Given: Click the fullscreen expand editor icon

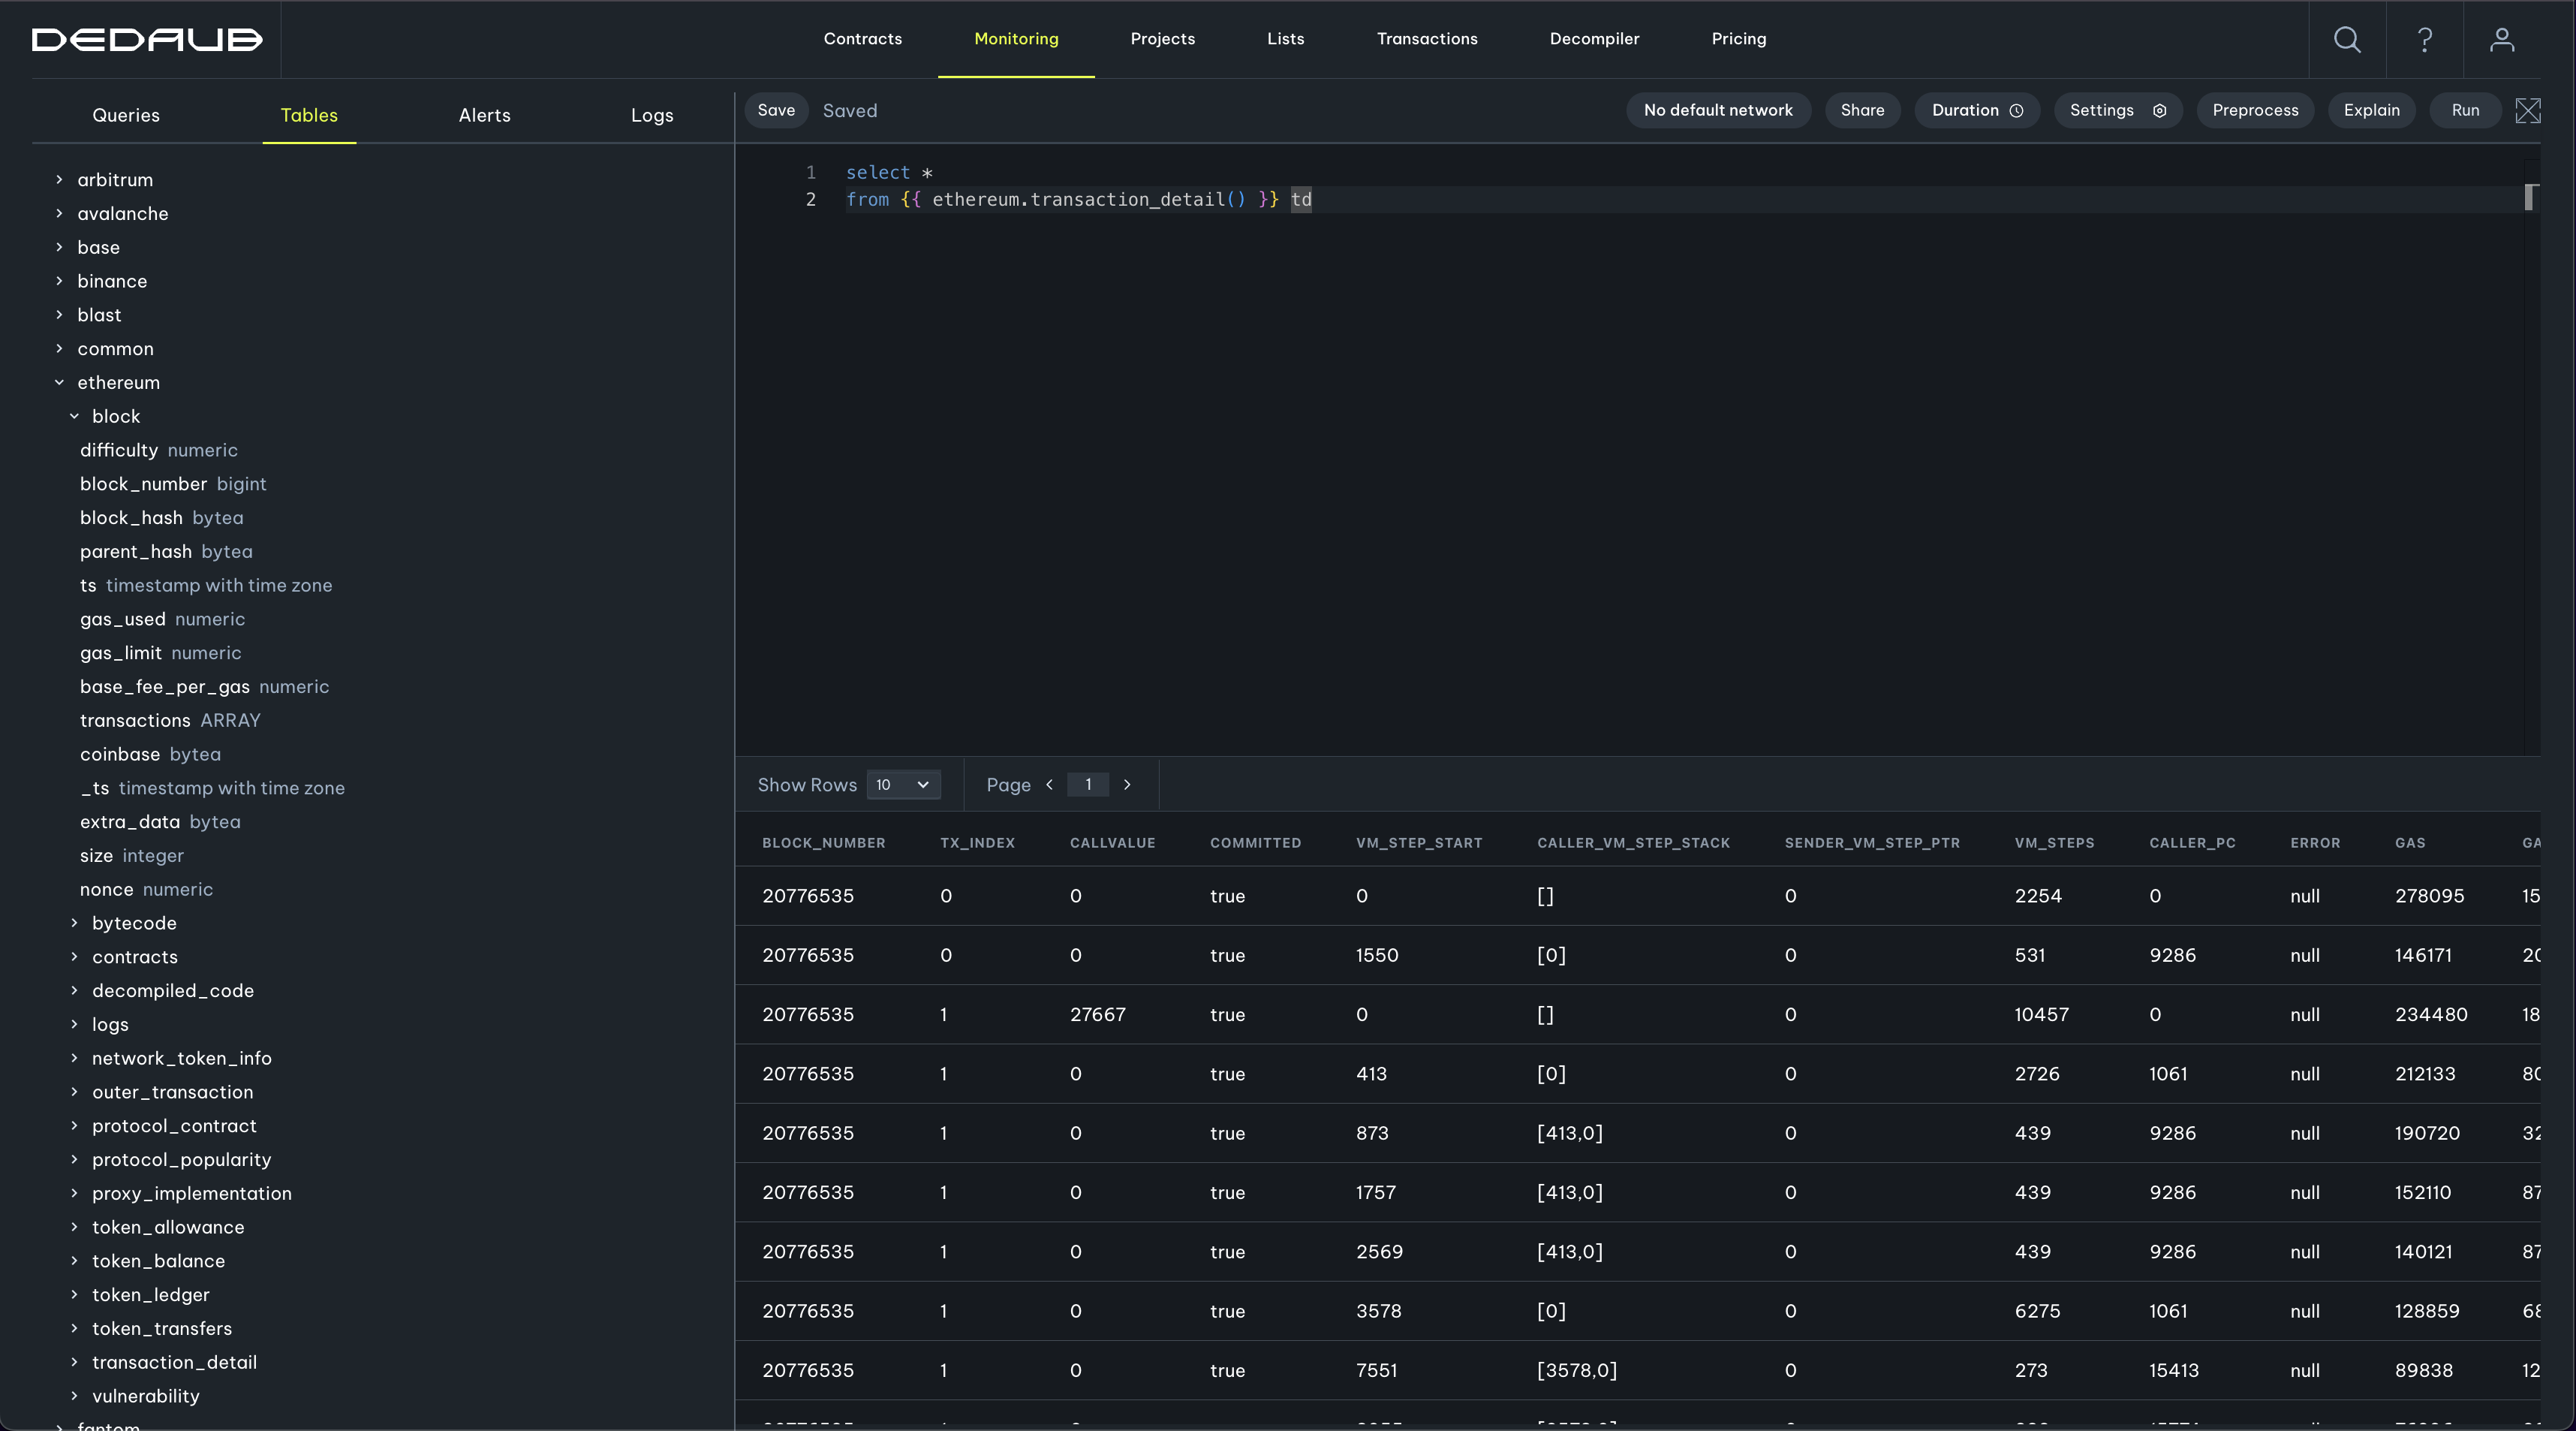Looking at the screenshot, I should point(2527,111).
